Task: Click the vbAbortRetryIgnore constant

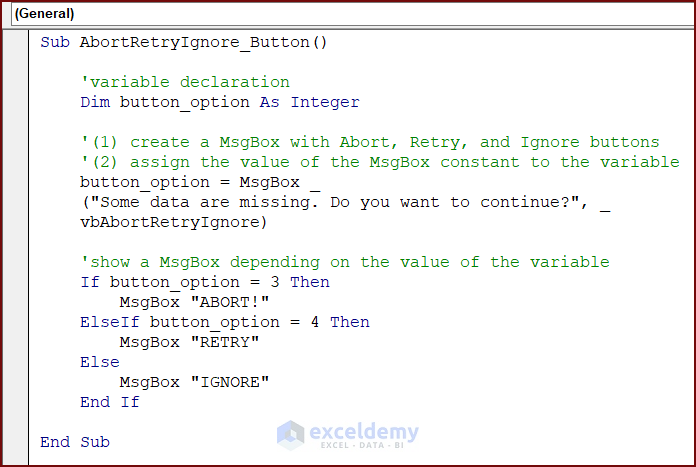Action: (x=170, y=222)
